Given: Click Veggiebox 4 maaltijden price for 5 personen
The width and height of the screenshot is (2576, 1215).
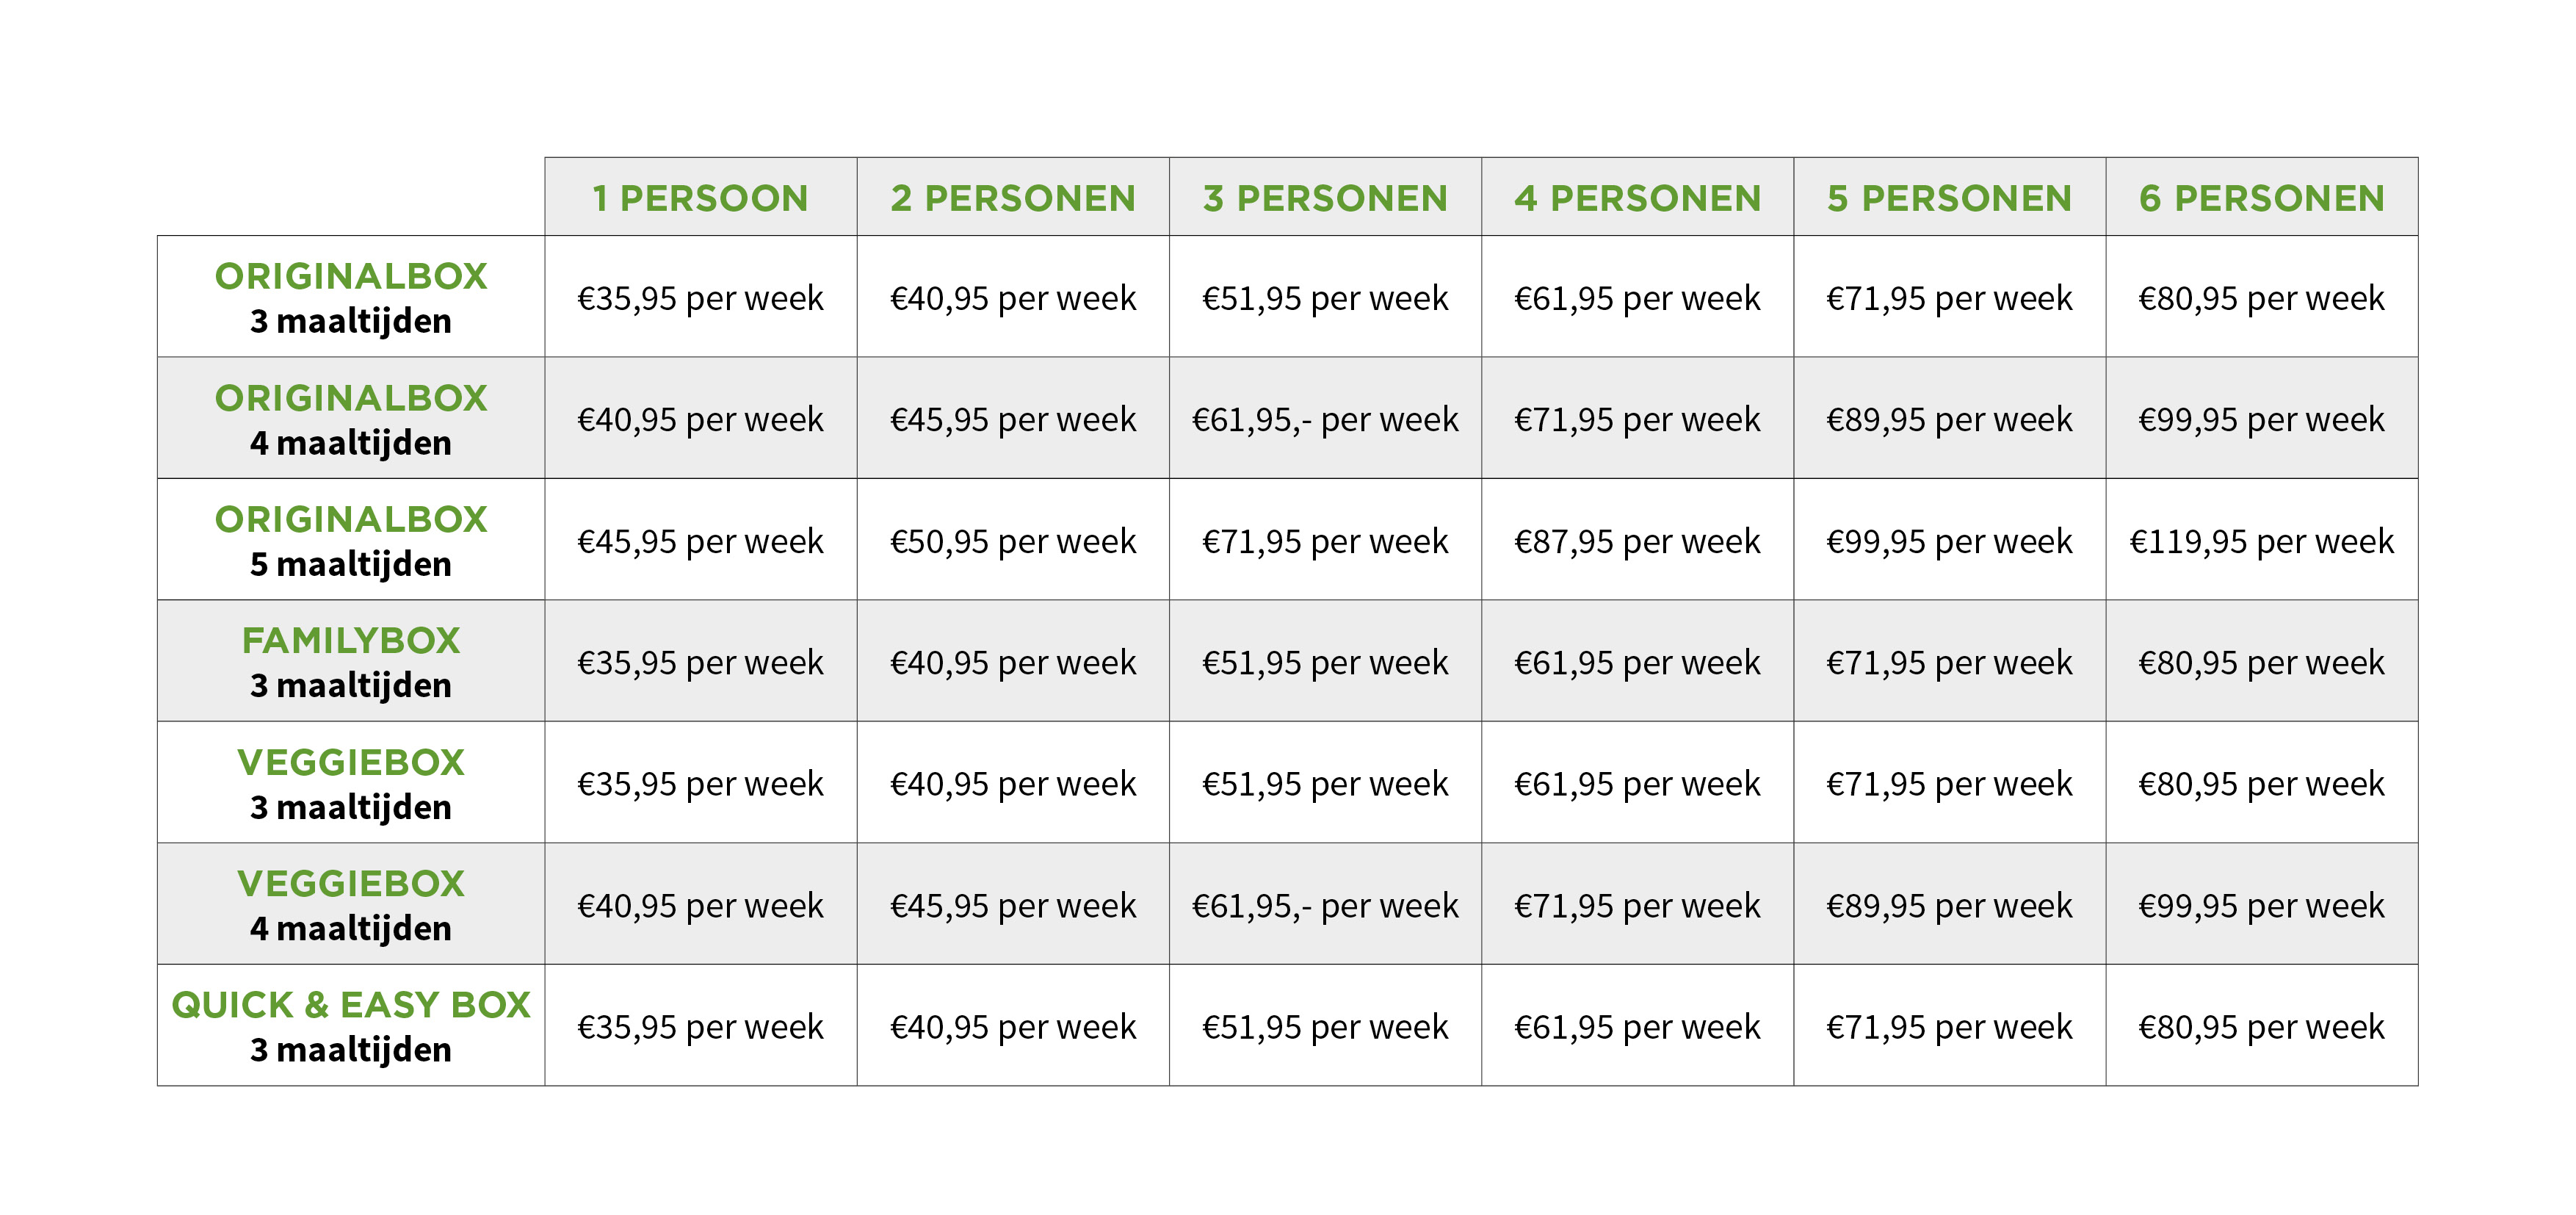Looking at the screenshot, I should coord(1949,905).
